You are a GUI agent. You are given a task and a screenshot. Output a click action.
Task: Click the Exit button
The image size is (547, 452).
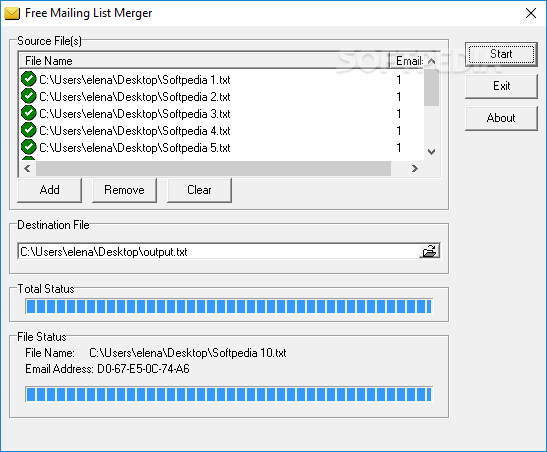501,86
